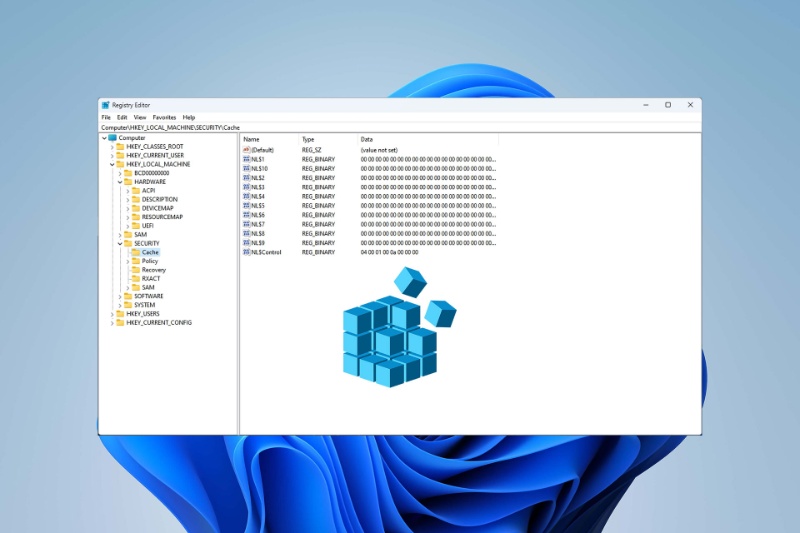Collapse the SECURITY key arrow

[120, 244]
